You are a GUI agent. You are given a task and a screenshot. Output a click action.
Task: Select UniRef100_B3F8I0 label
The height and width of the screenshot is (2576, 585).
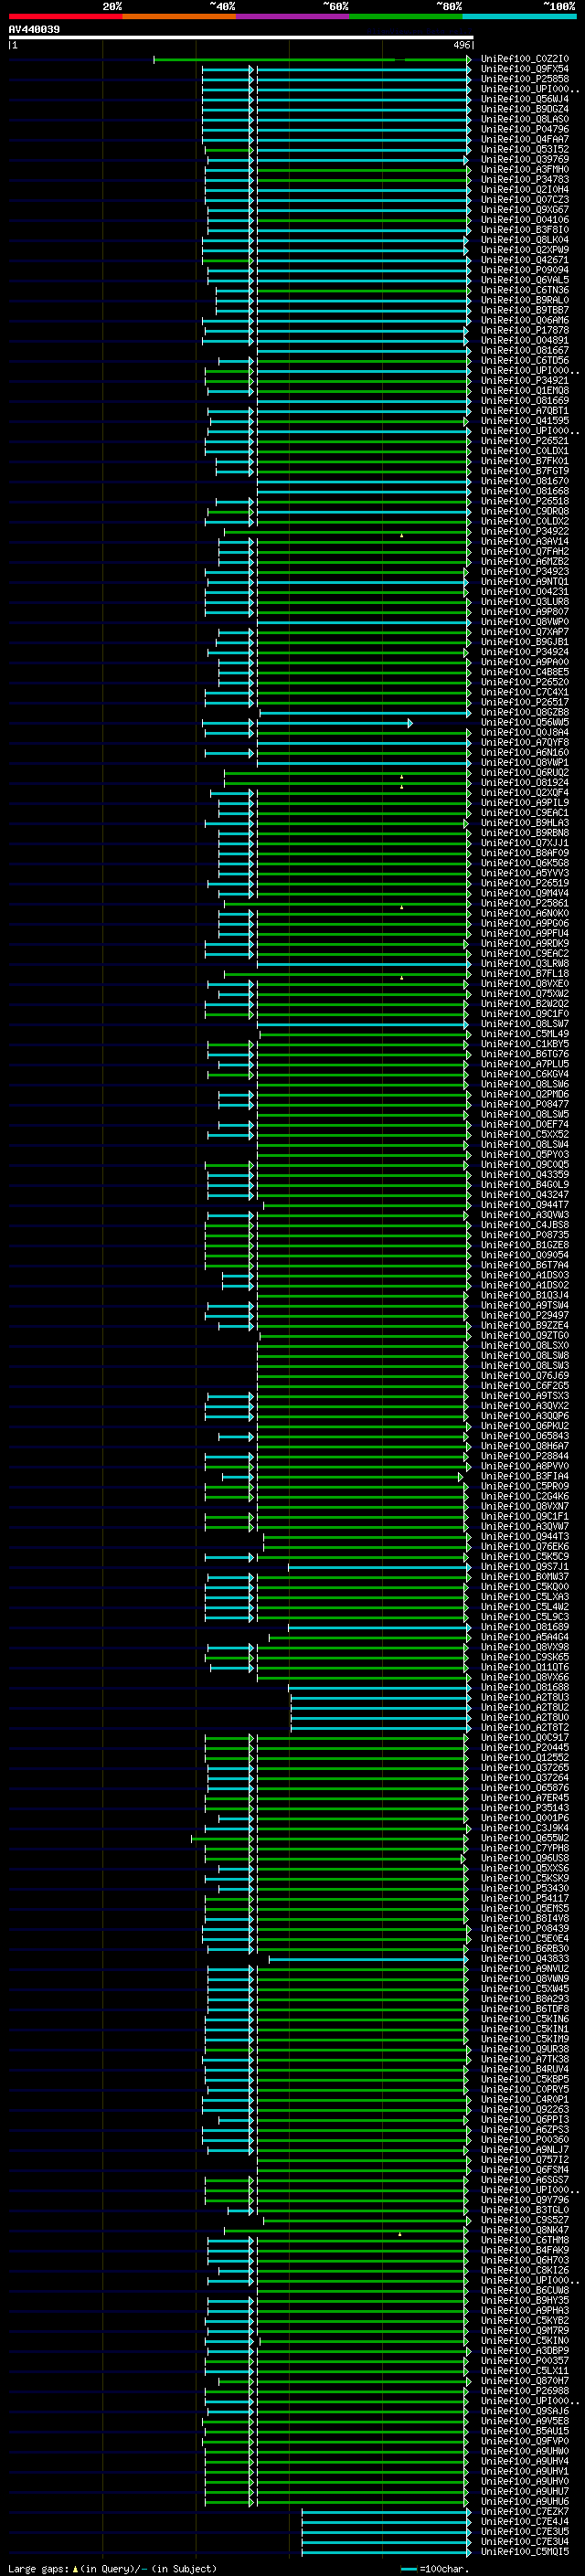coord(525,230)
